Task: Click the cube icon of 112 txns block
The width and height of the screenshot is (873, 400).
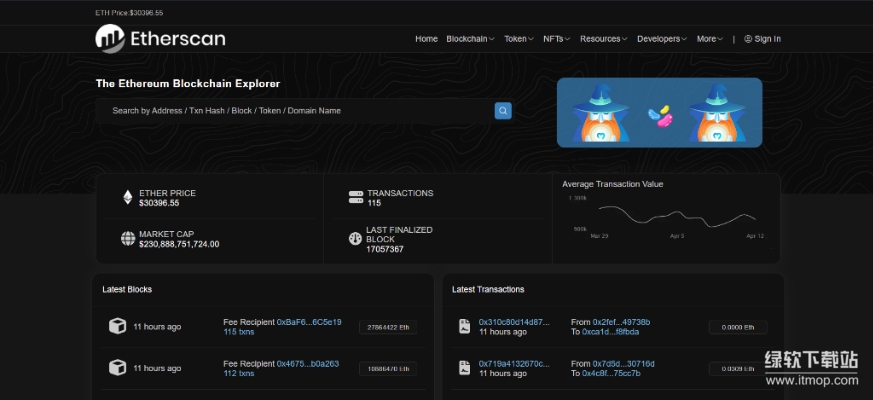Action: pos(117,368)
